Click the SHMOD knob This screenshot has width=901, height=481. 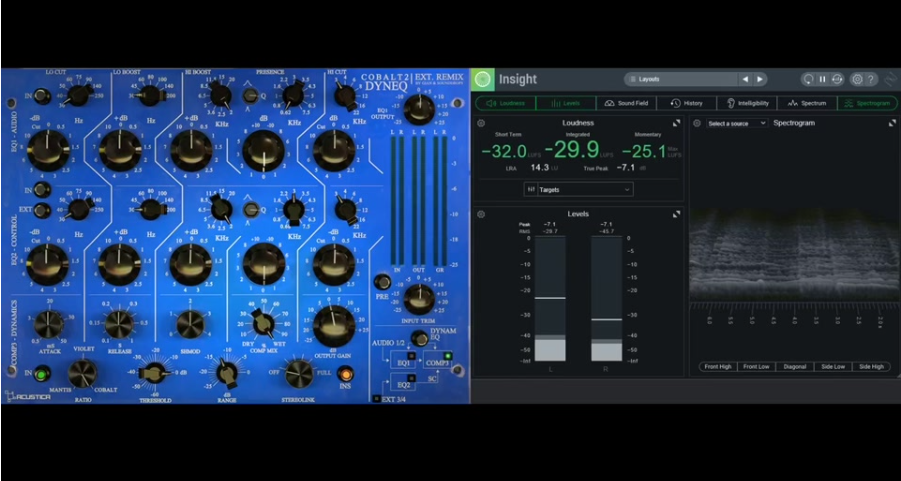click(191, 325)
